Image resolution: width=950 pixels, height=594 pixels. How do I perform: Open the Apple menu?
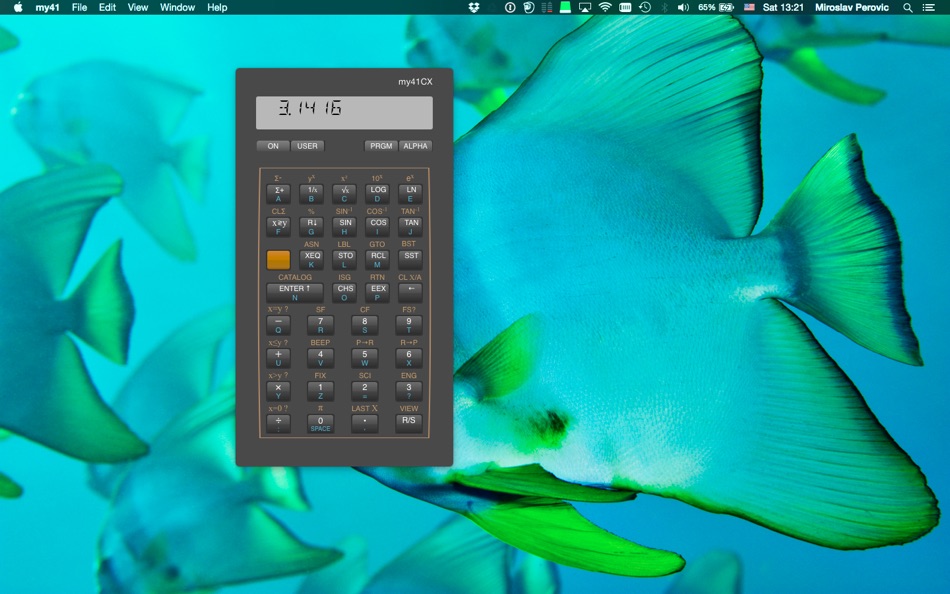pos(18,7)
